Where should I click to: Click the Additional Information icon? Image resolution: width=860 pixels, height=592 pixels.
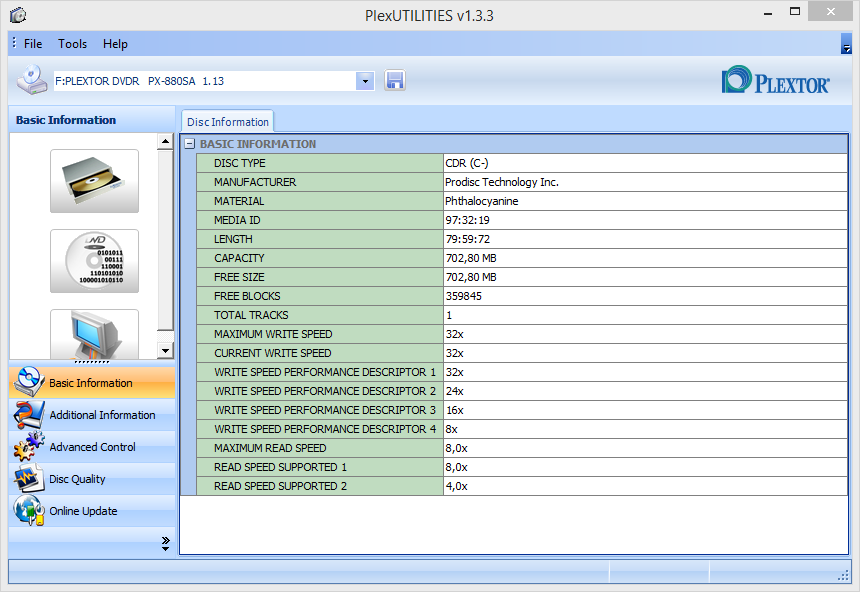pyautogui.click(x=29, y=414)
